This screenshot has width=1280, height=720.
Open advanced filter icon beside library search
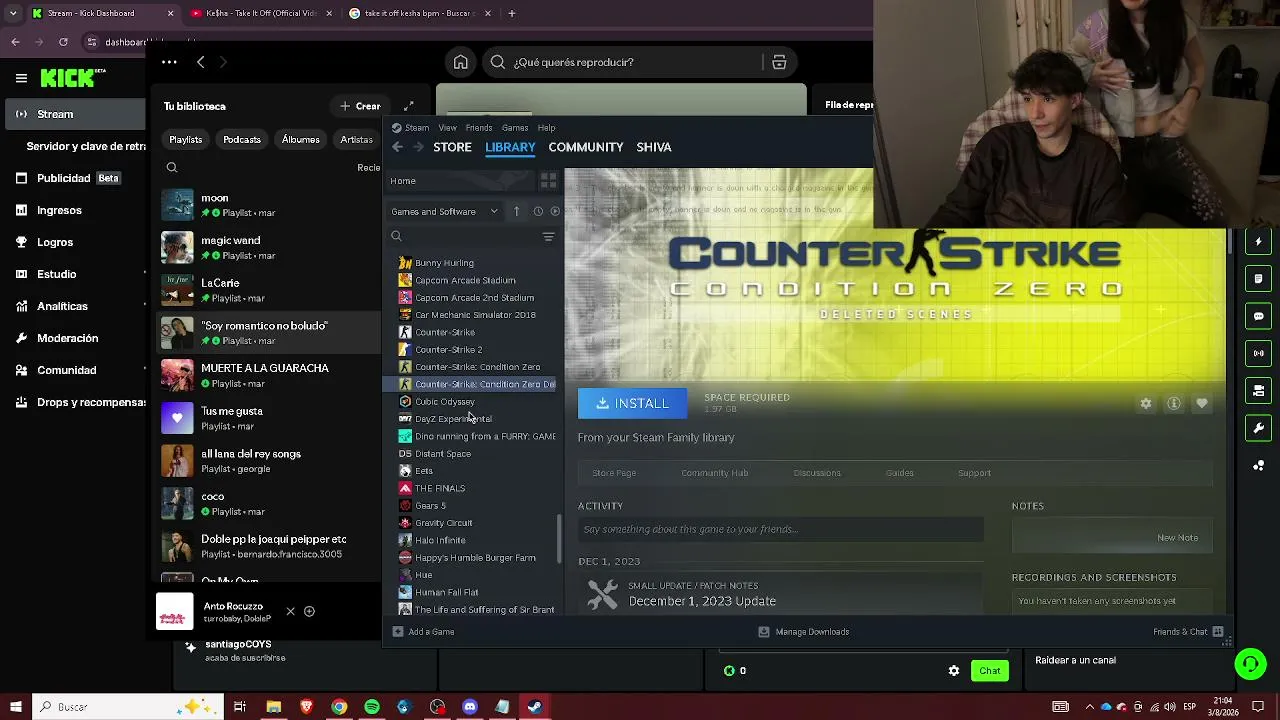[548, 237]
